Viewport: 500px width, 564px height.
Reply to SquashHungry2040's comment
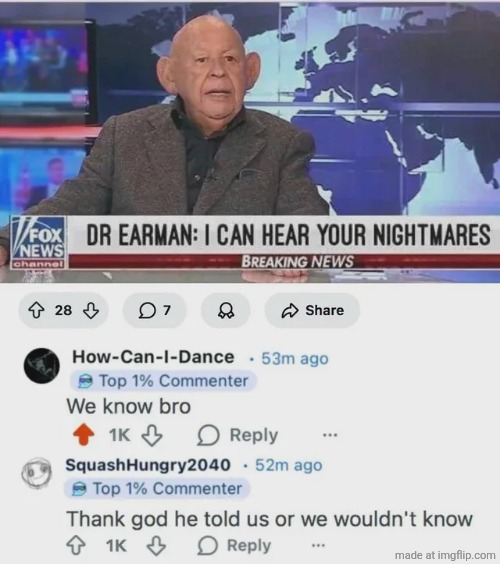[234, 546]
